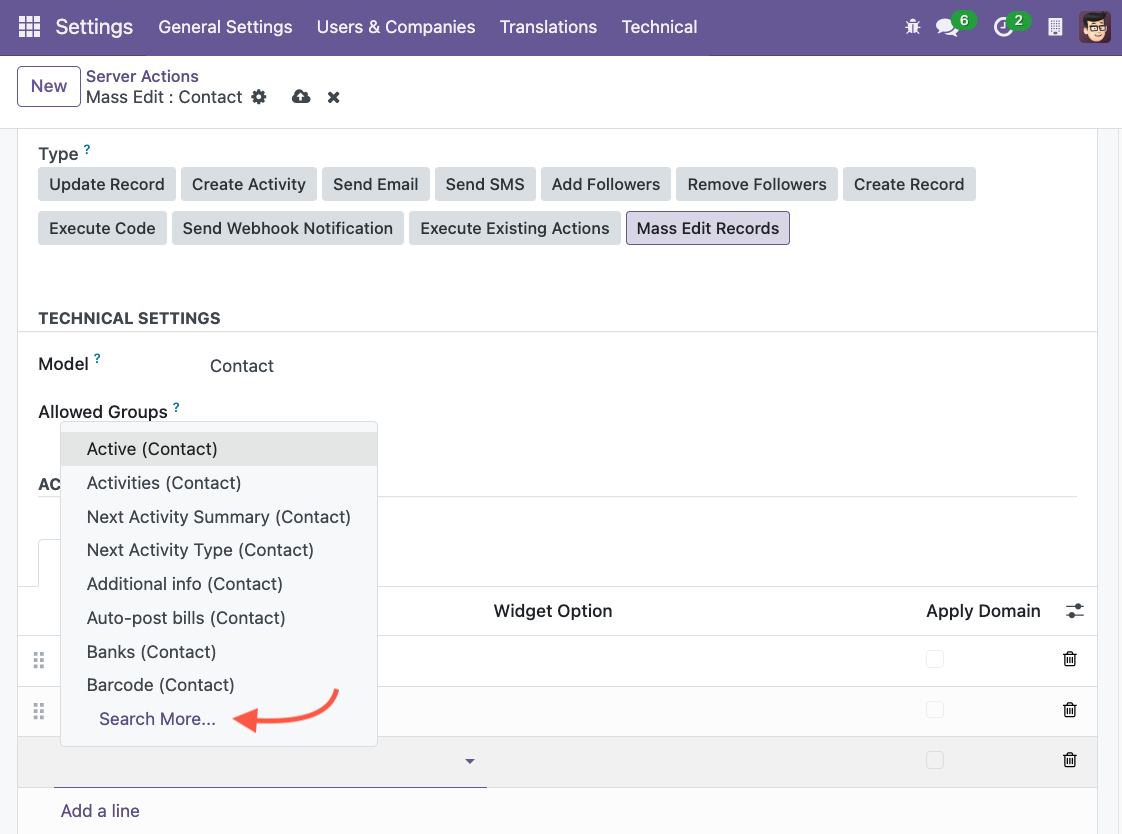Screen dimensions: 1122x834
Task: Open the column settings sliders icon
Action: coord(1075,611)
